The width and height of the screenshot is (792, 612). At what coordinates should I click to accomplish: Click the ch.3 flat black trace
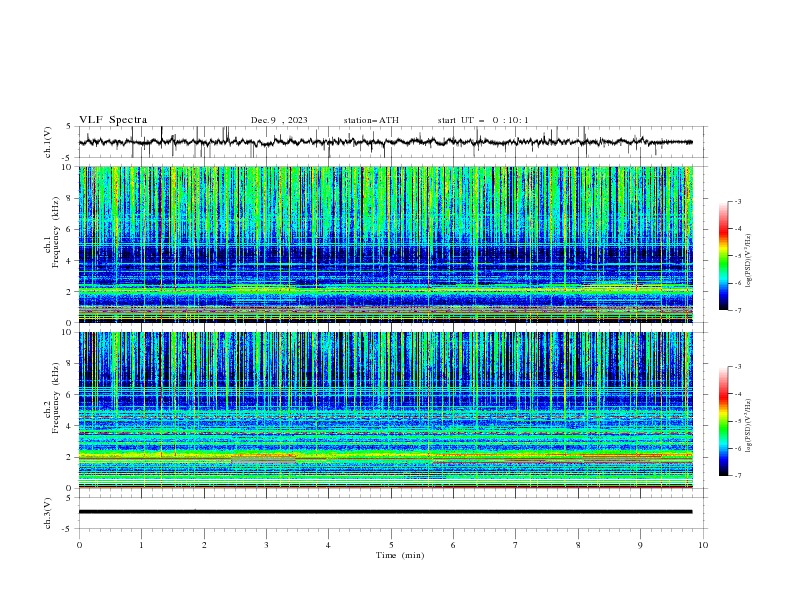pyautogui.click(x=385, y=512)
